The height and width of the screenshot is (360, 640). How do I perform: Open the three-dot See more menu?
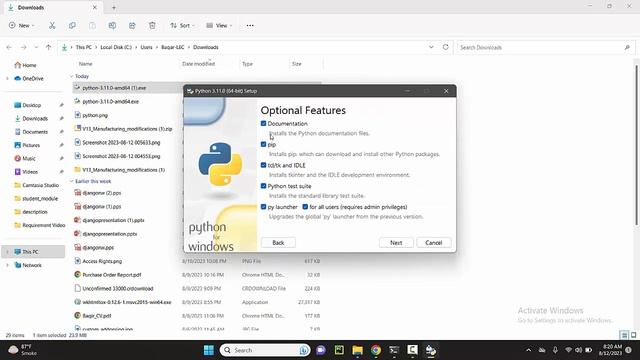(x=250, y=25)
